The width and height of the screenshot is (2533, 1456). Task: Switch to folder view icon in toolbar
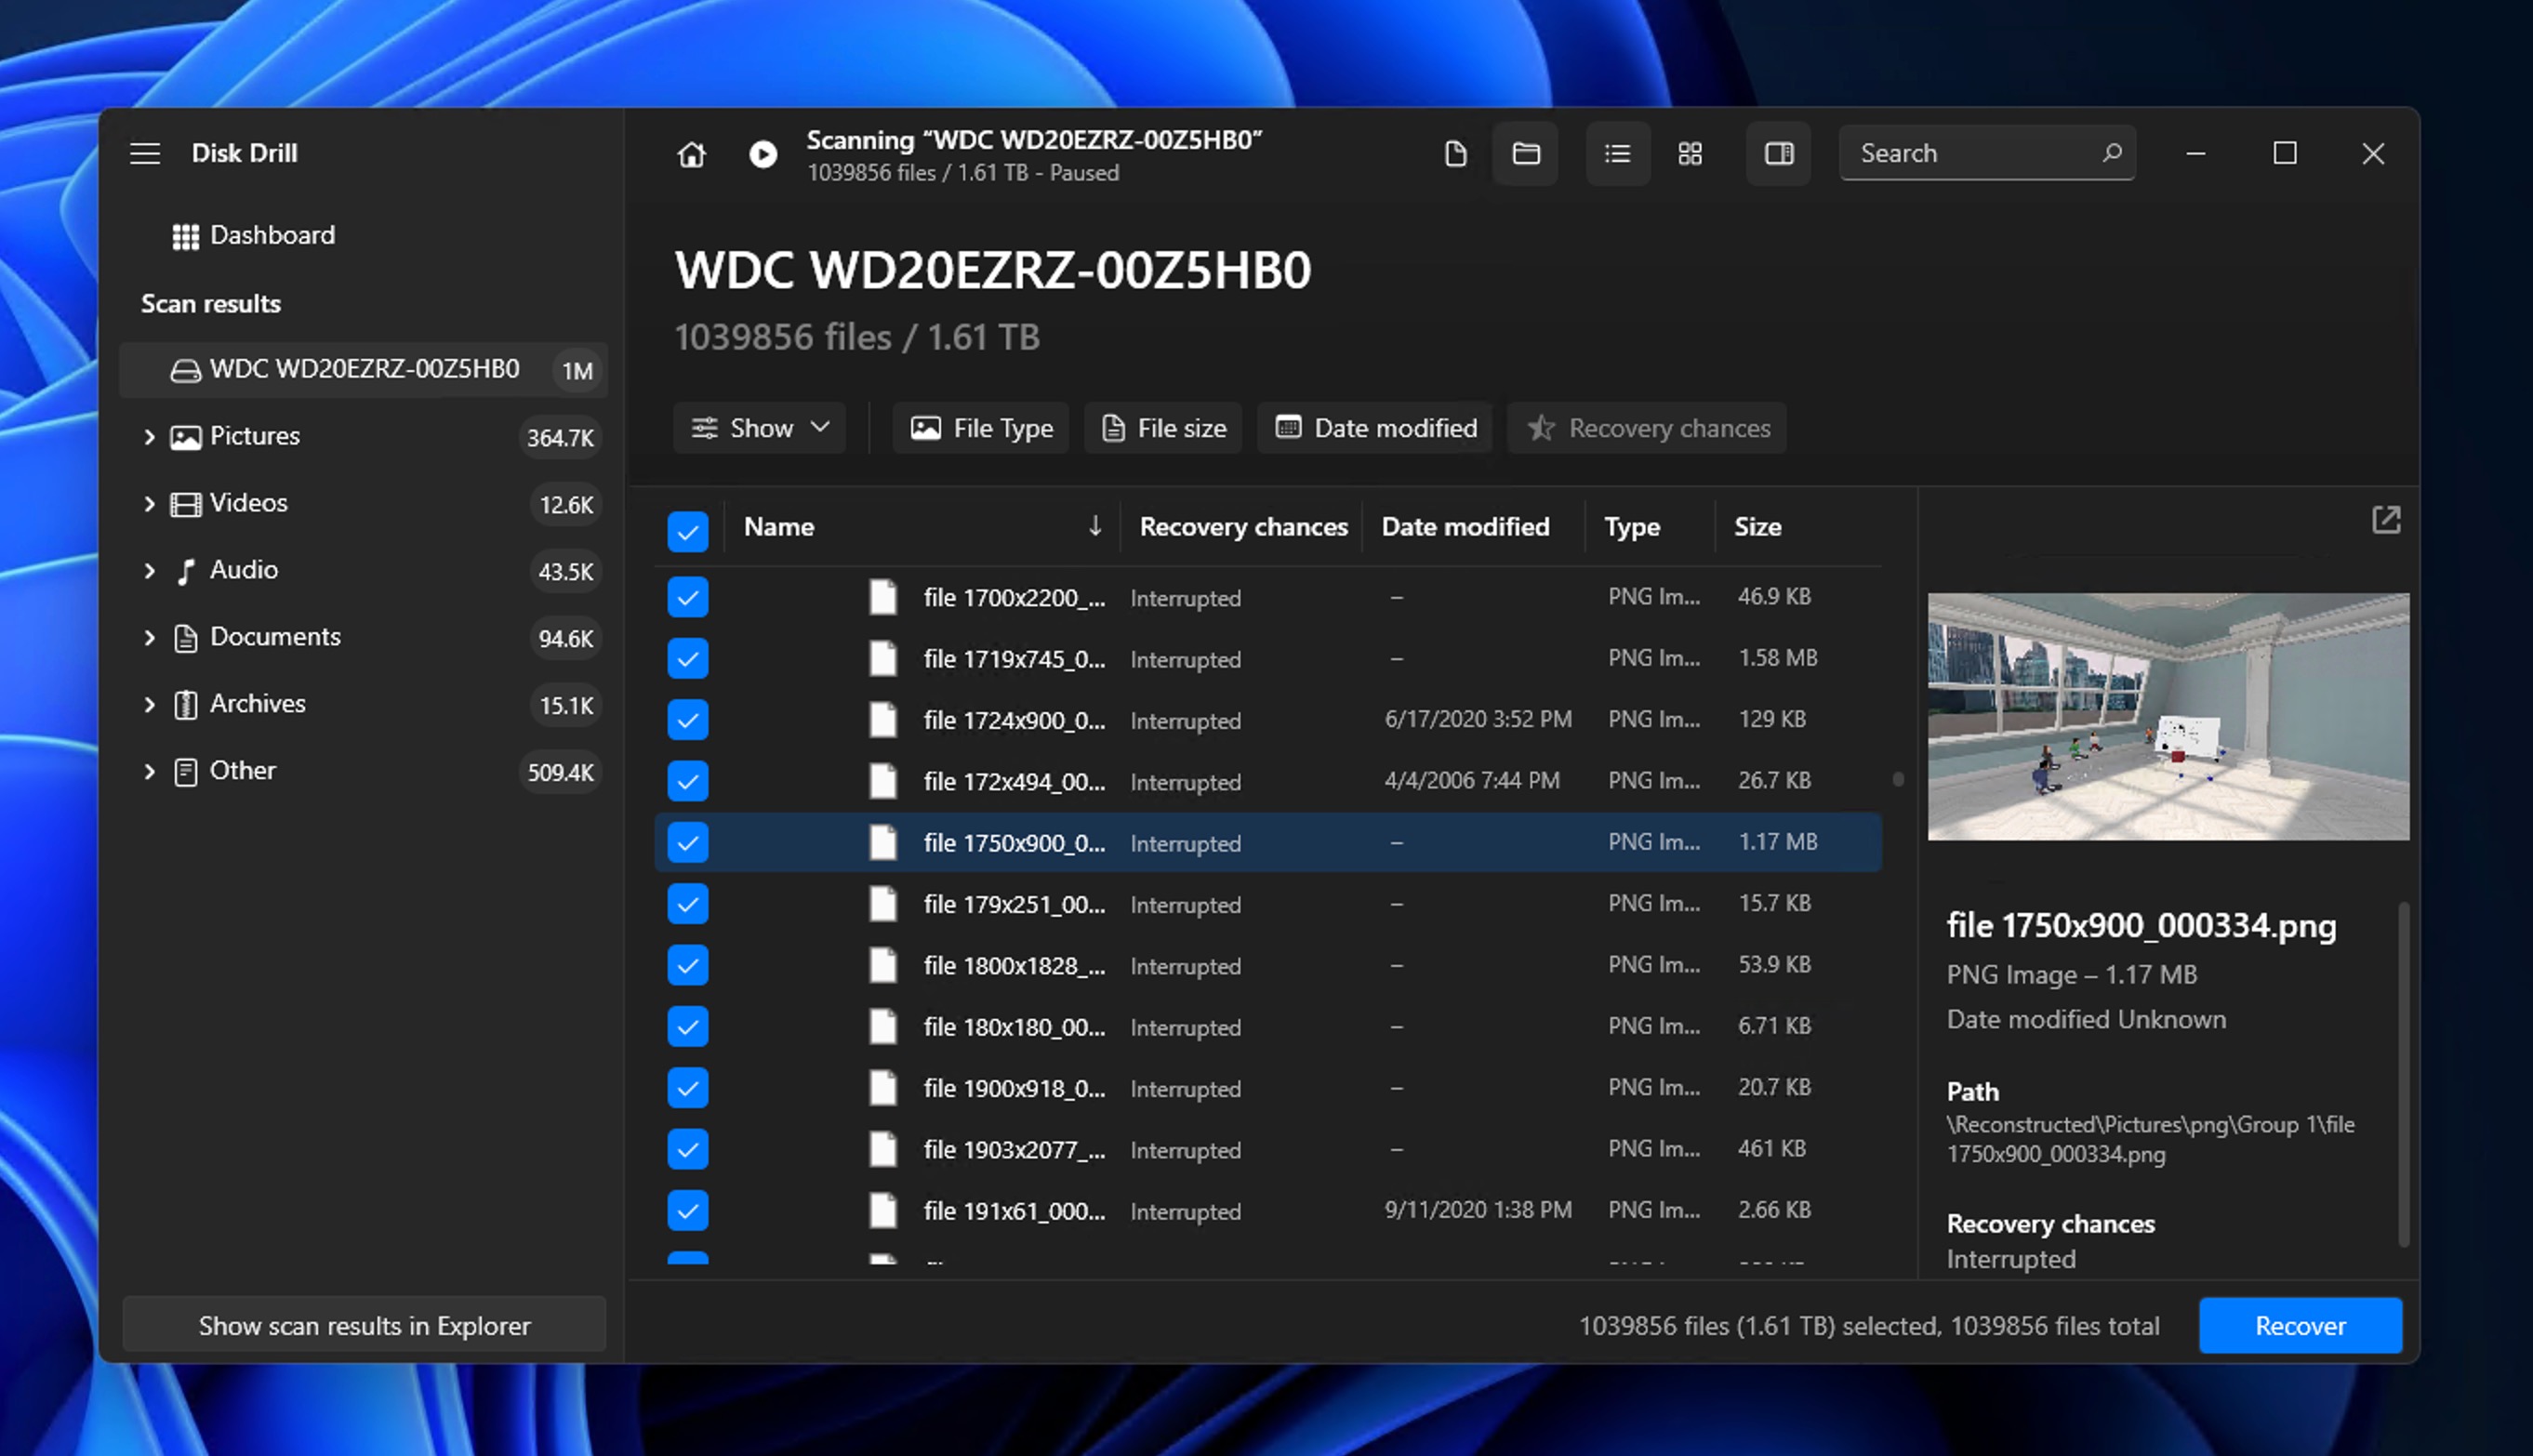(x=1526, y=153)
